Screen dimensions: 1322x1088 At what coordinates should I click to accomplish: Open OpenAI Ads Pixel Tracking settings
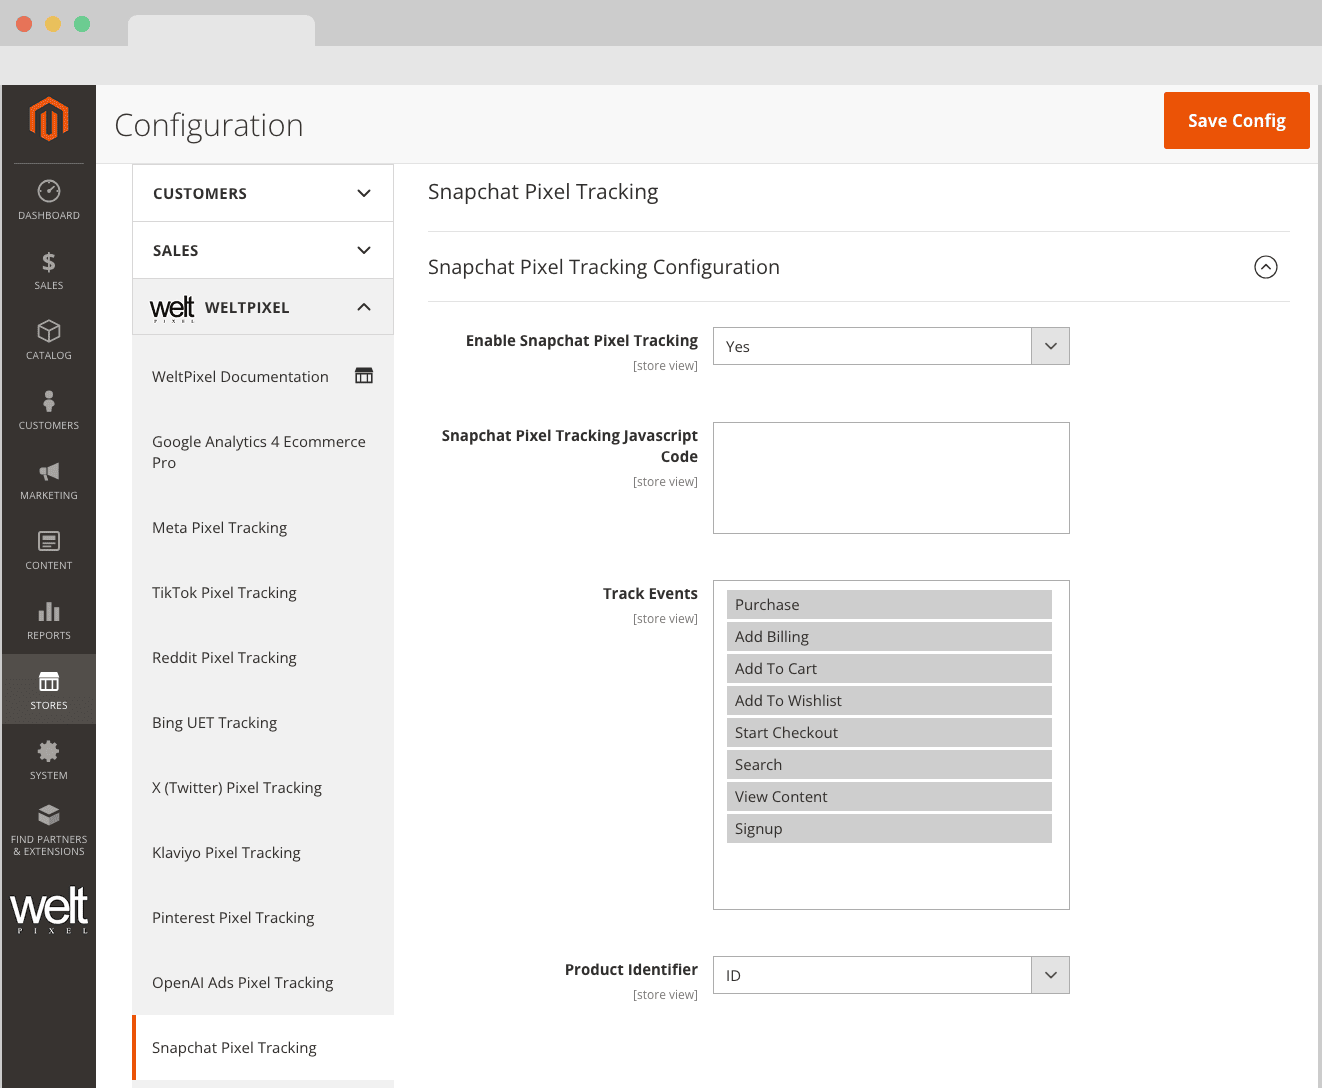[x=263, y=983]
